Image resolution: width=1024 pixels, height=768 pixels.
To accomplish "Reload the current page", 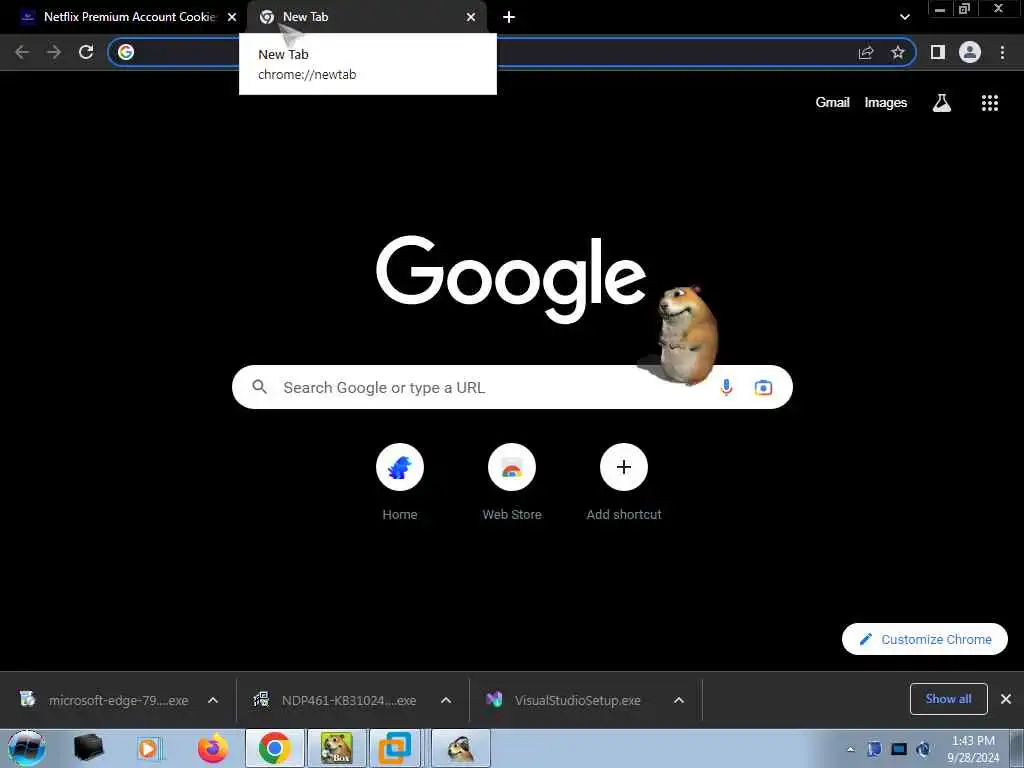I will pyautogui.click(x=86, y=52).
